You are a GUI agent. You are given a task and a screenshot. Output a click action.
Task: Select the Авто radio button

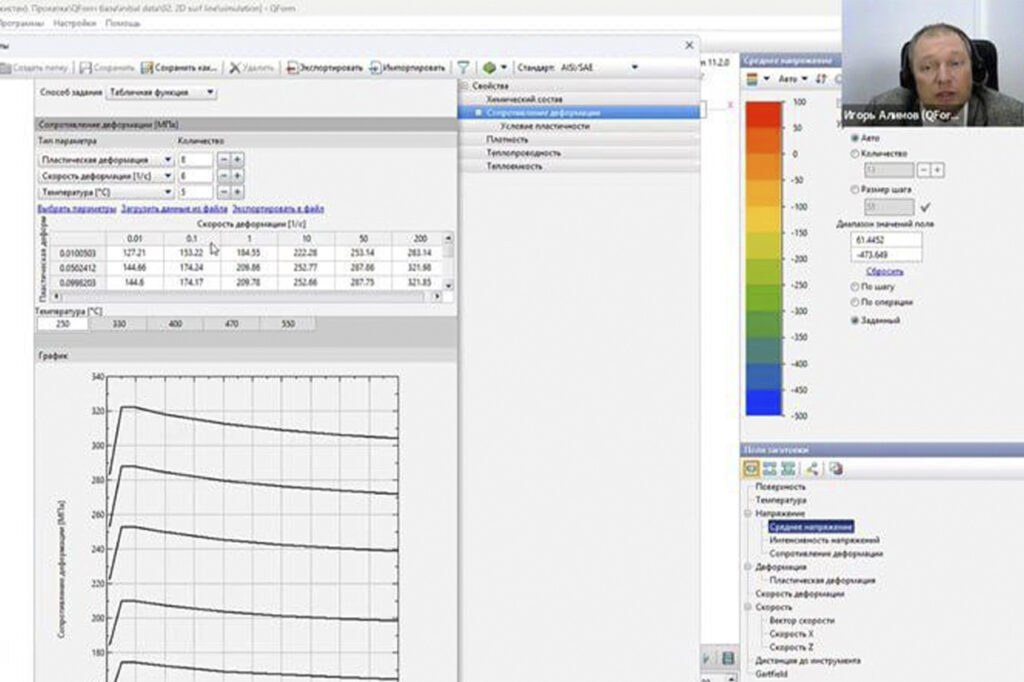(x=853, y=140)
